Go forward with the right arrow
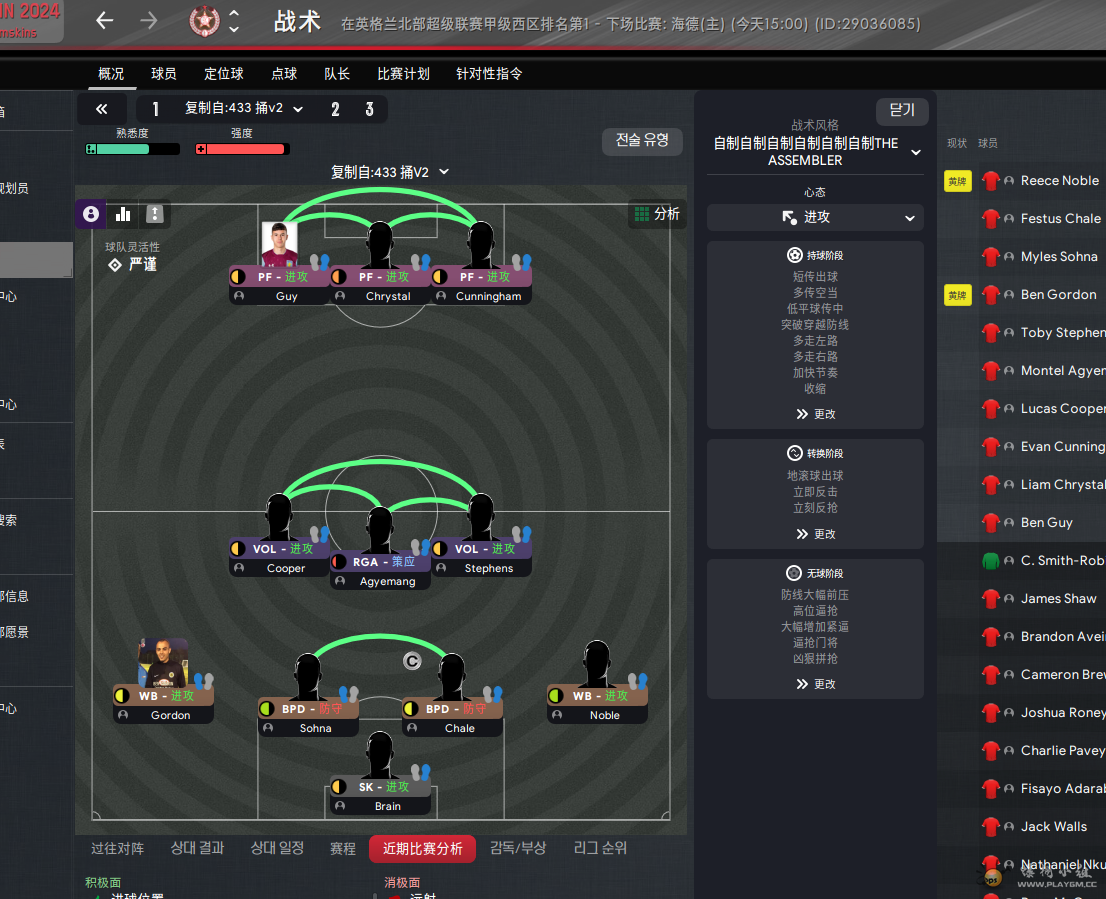This screenshot has height=899, width=1106. pyautogui.click(x=149, y=20)
